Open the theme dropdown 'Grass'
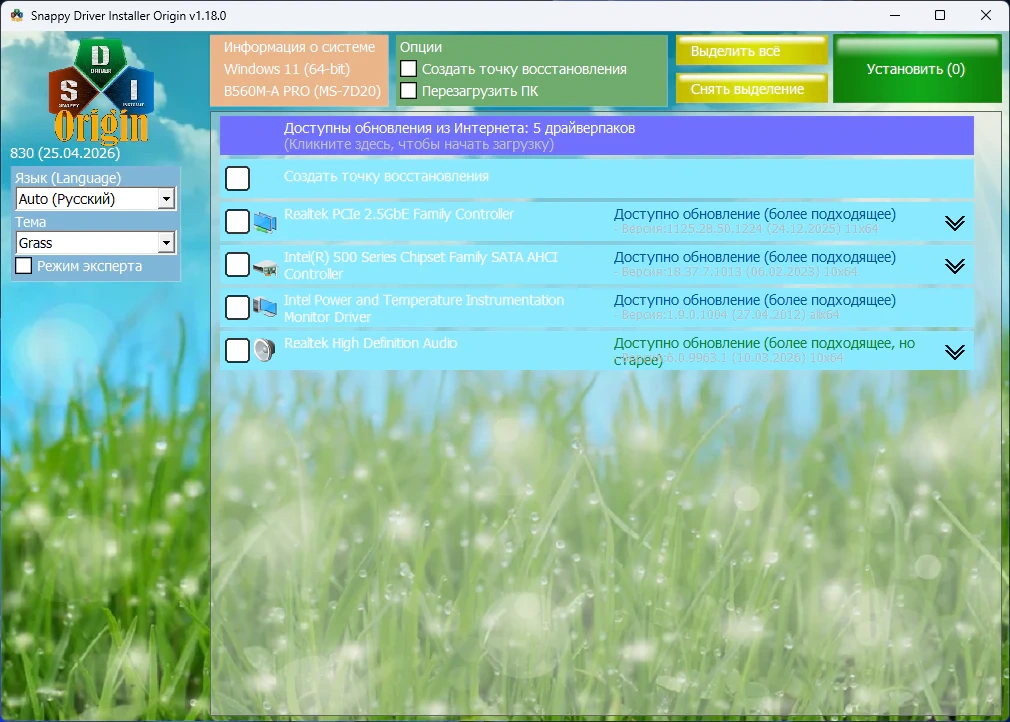Viewport: 1010px width, 722px height. tap(95, 243)
